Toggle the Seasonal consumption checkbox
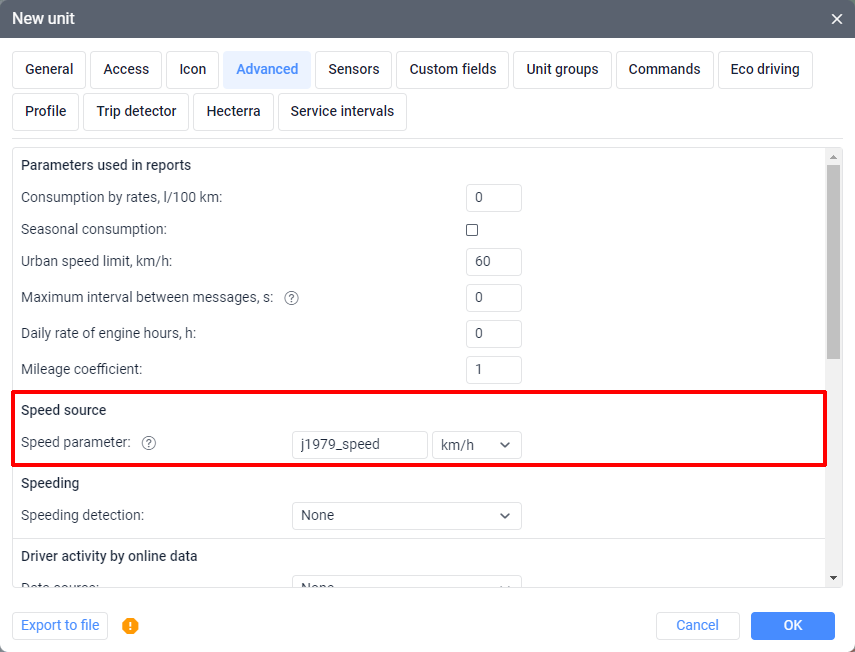This screenshot has height=652, width=855. [472, 230]
